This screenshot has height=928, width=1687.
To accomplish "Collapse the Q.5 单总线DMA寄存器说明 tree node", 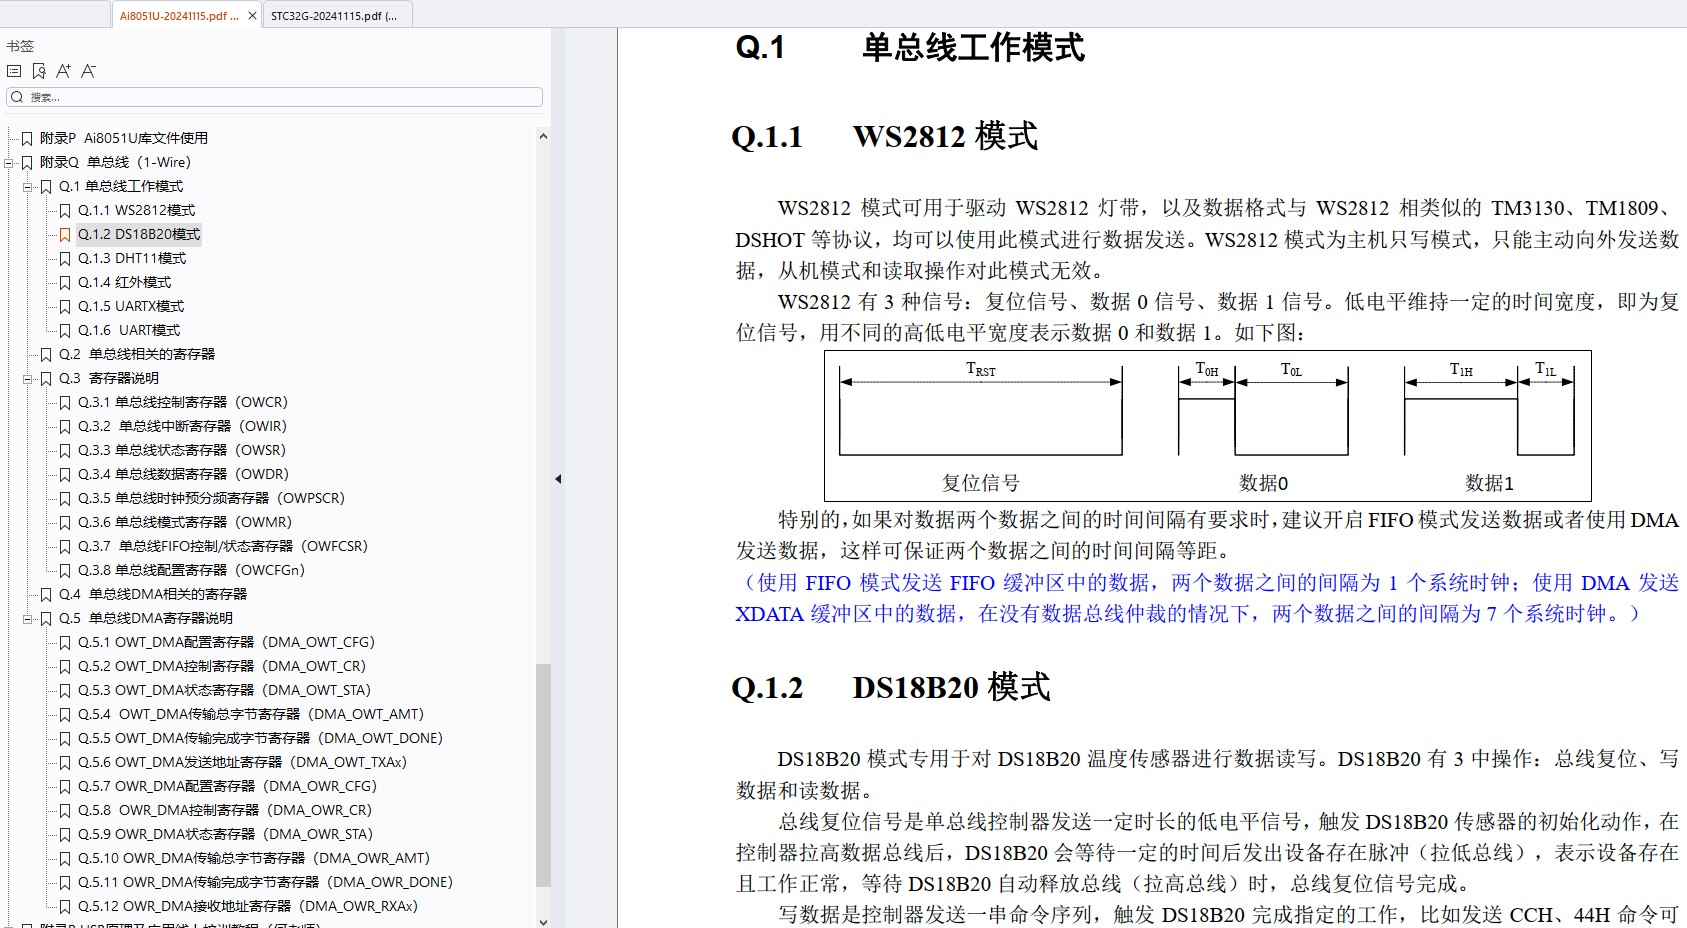I will coord(28,618).
